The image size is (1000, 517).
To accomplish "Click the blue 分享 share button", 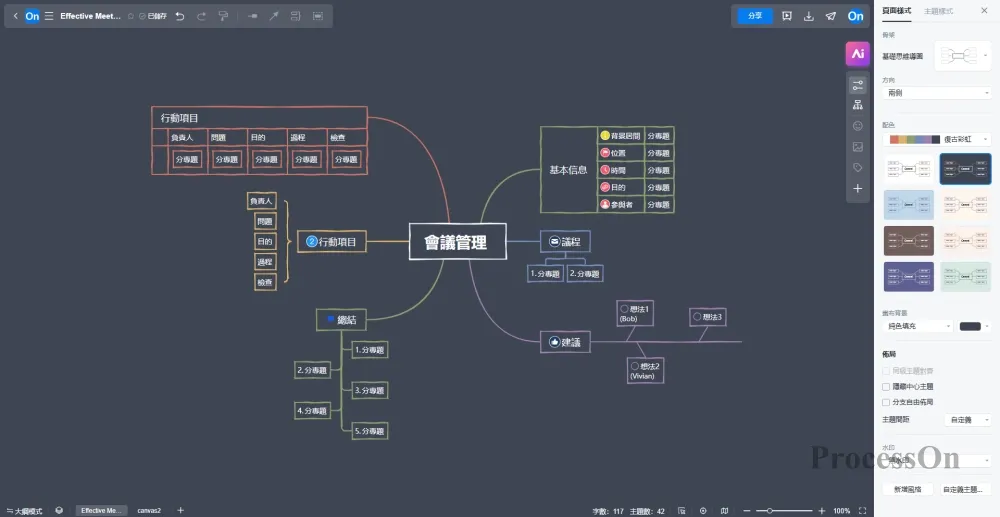I will (x=755, y=16).
